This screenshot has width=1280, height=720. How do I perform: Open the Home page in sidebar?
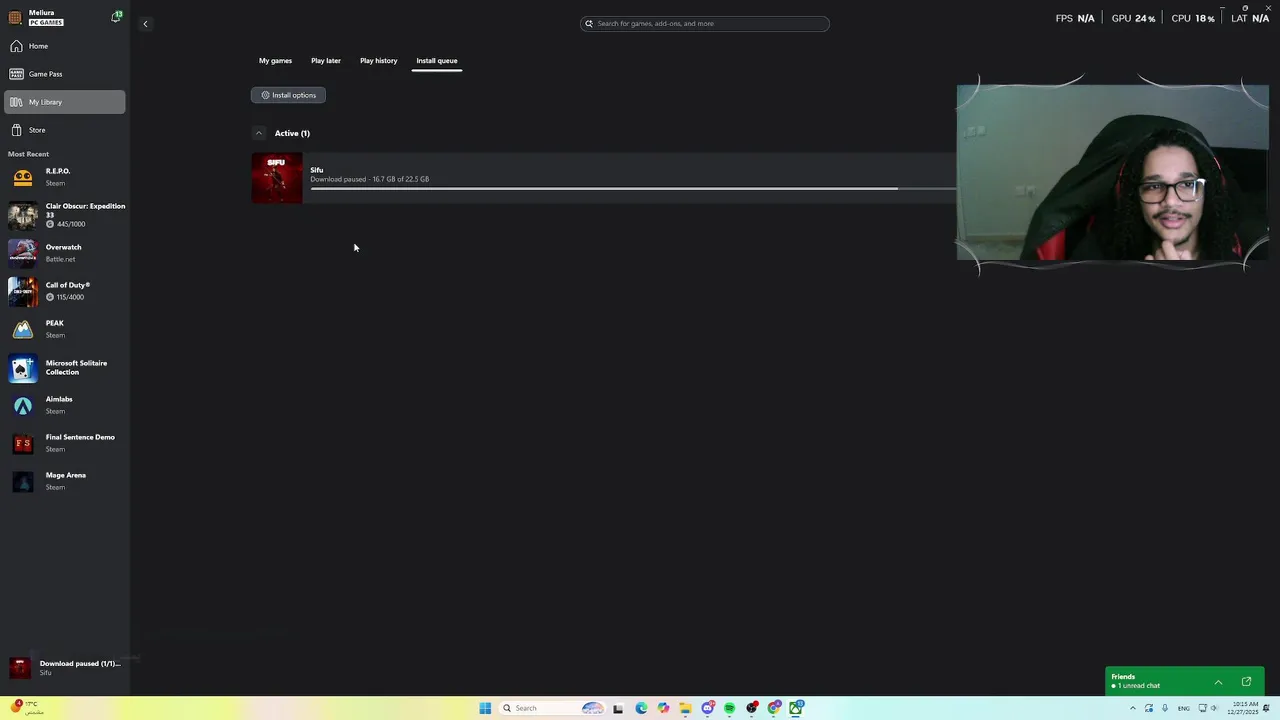[65, 46]
